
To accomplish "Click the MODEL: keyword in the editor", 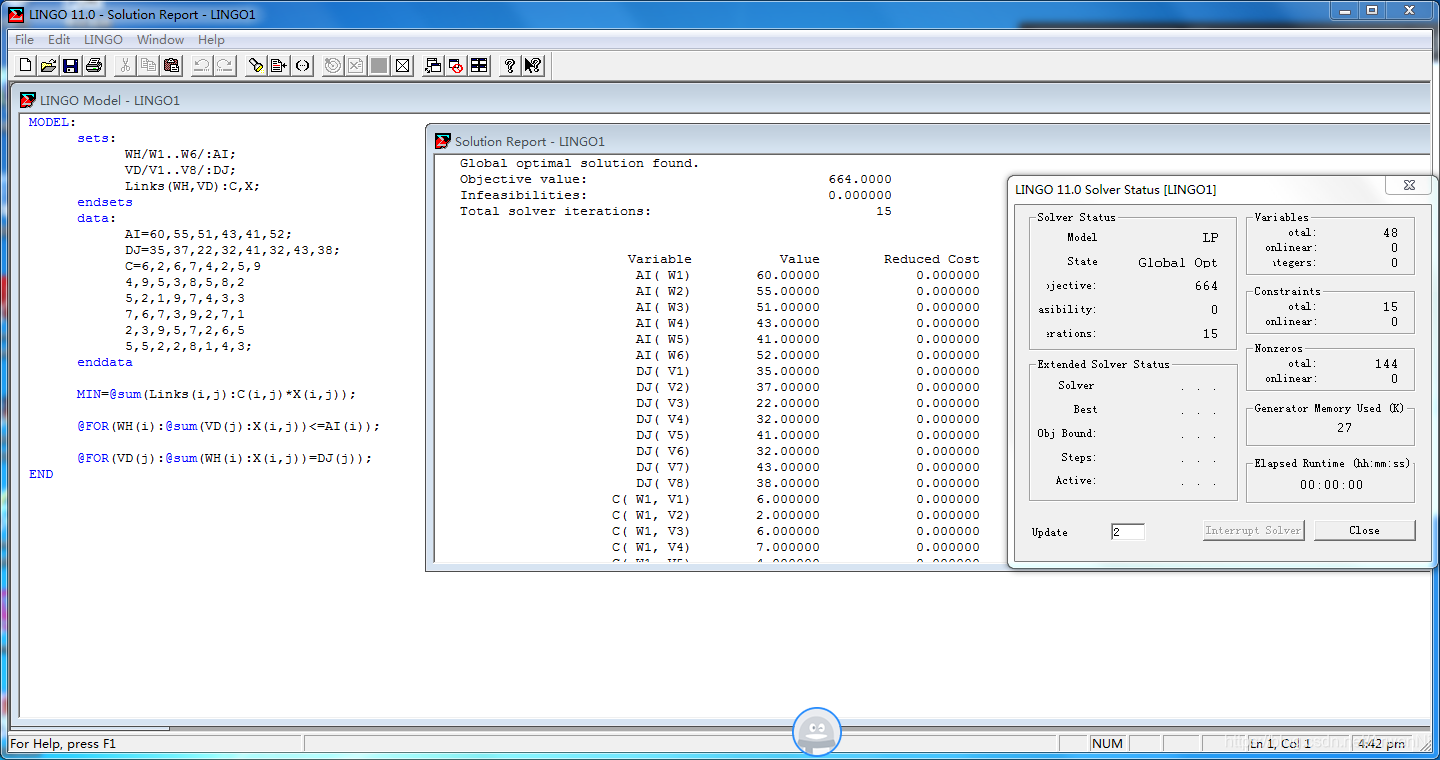I will pos(53,122).
